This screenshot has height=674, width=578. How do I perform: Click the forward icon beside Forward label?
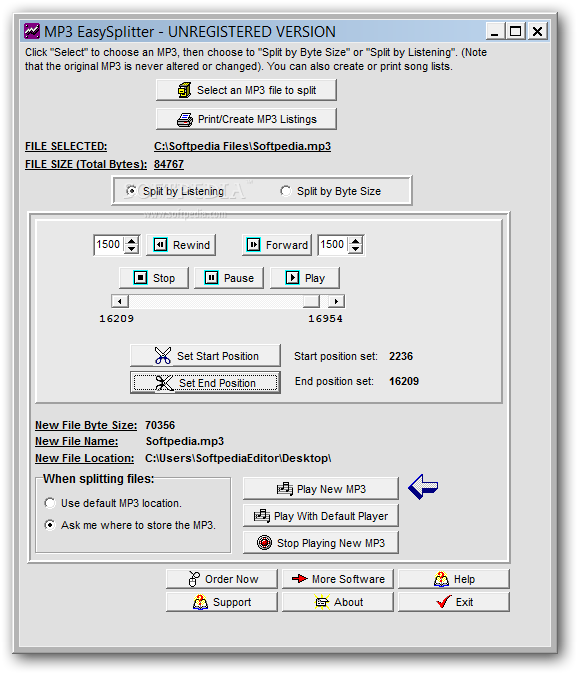coord(253,245)
